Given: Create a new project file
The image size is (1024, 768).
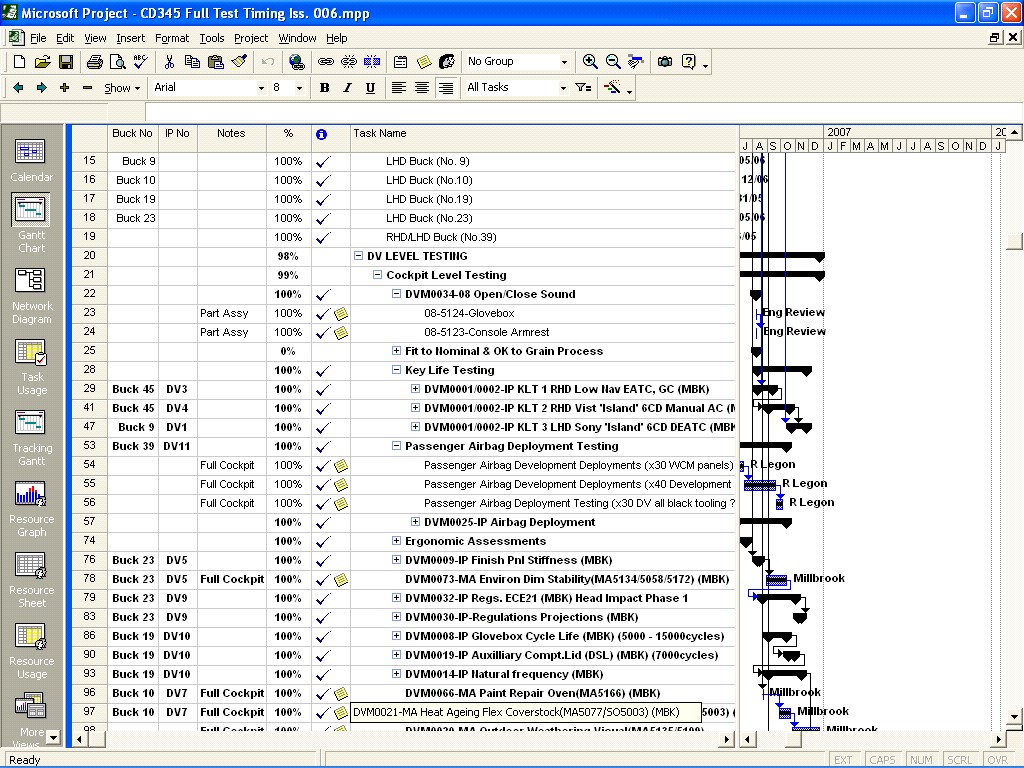Looking at the screenshot, I should pos(19,61).
